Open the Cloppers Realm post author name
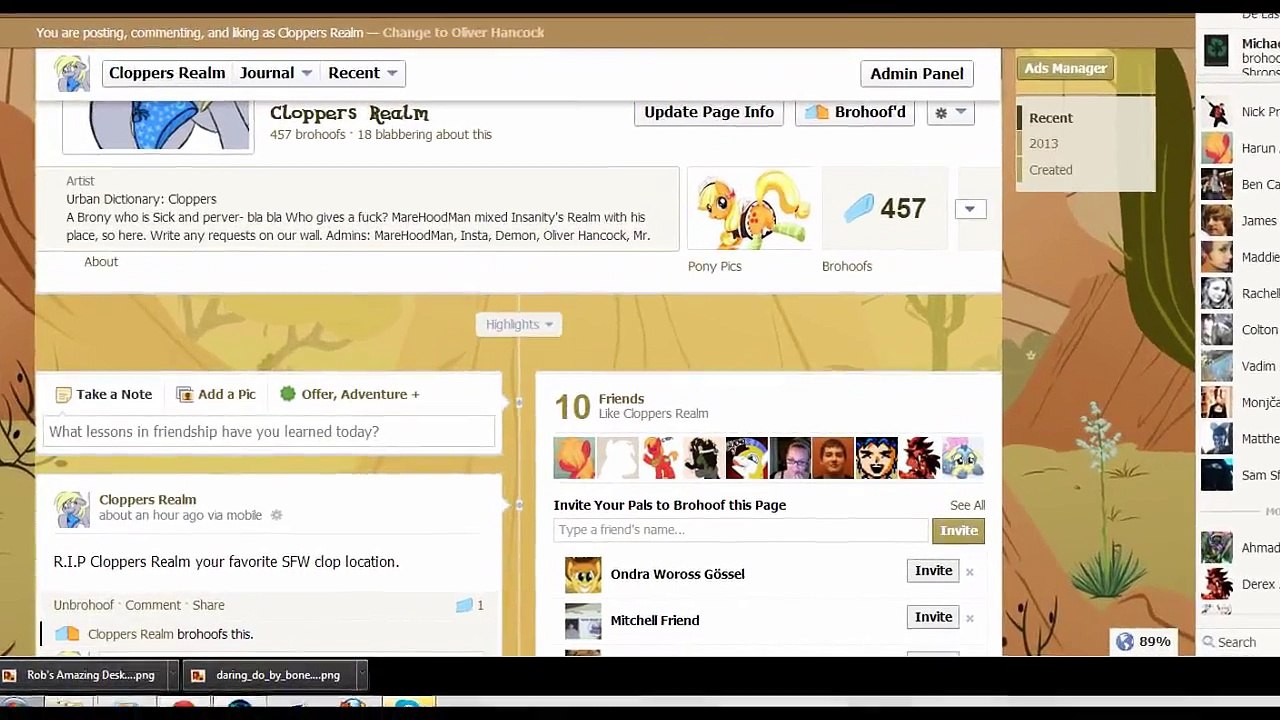This screenshot has width=1280, height=720. click(147, 500)
